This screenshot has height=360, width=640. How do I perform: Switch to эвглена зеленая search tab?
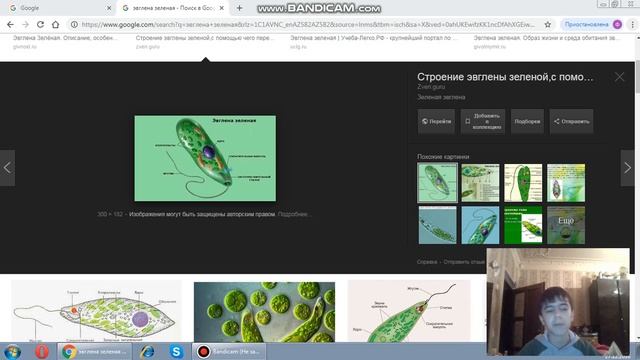coord(173,8)
